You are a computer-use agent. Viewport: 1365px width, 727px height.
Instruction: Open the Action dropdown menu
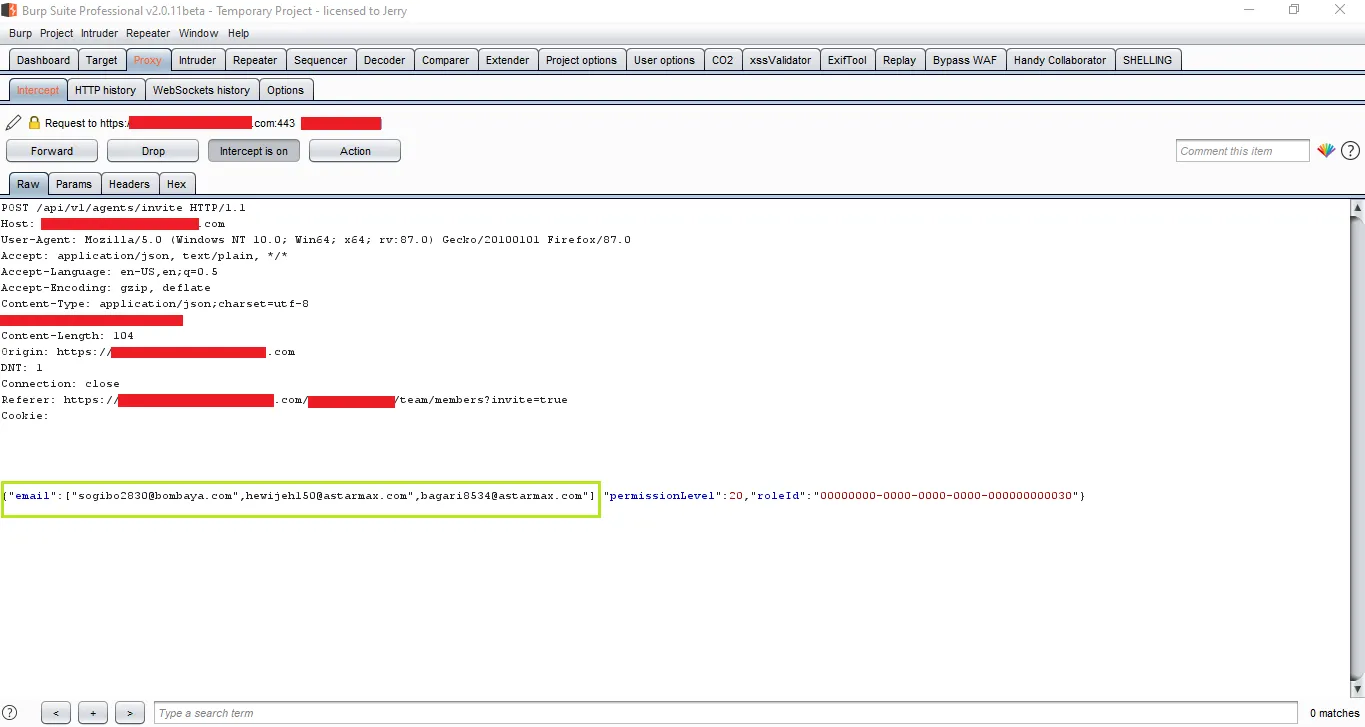pos(355,151)
